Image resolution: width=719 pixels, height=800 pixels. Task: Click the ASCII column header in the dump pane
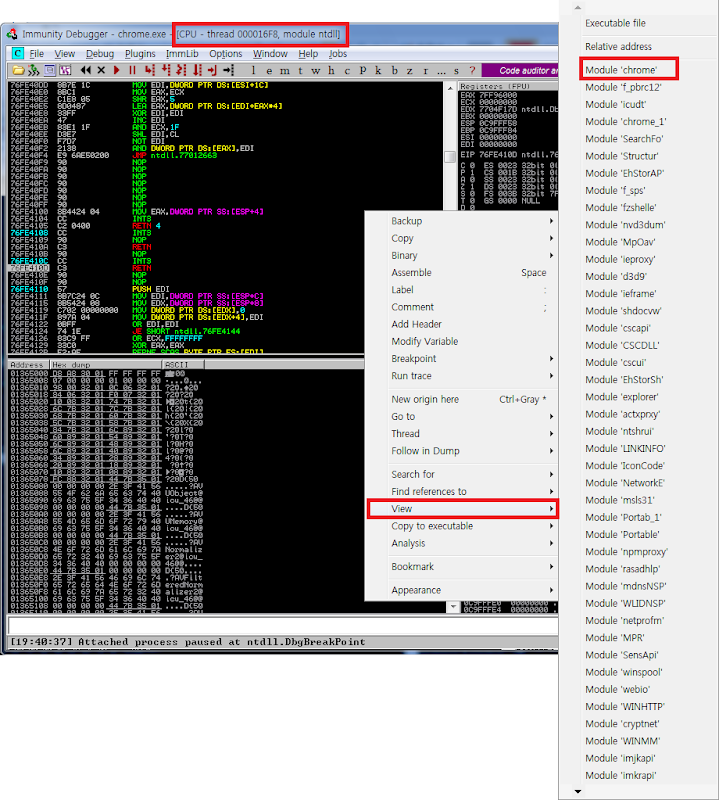pyautogui.click(x=183, y=365)
